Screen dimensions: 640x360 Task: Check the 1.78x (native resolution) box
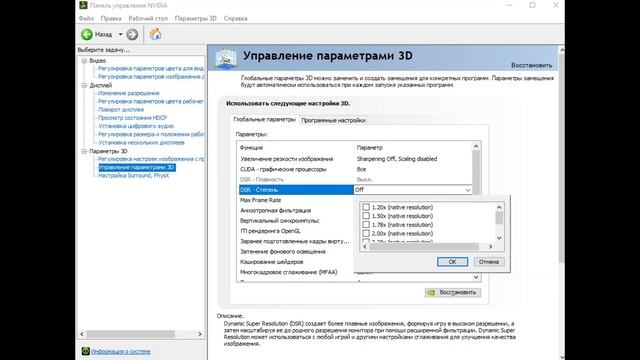coord(366,224)
